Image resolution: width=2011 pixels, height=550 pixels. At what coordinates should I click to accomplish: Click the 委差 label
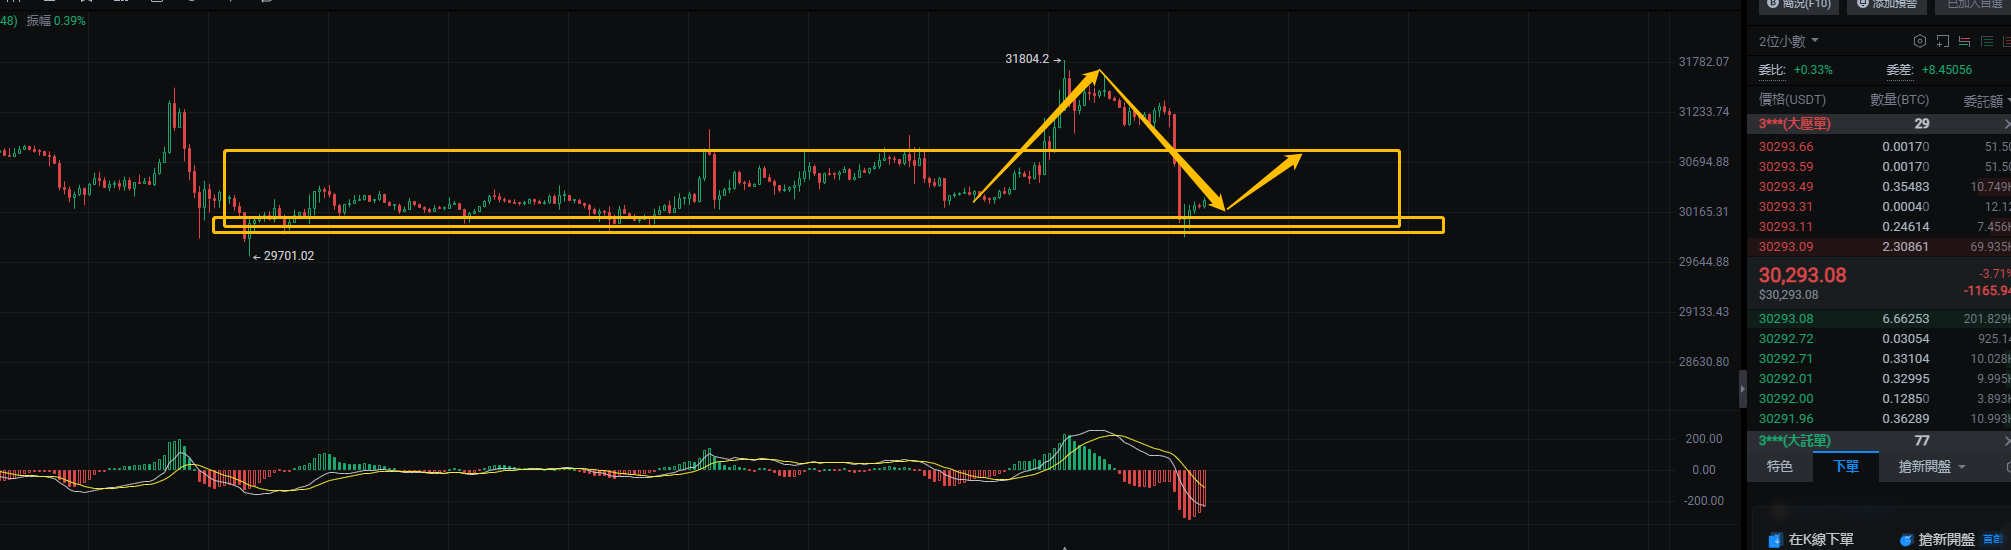[x=1899, y=70]
